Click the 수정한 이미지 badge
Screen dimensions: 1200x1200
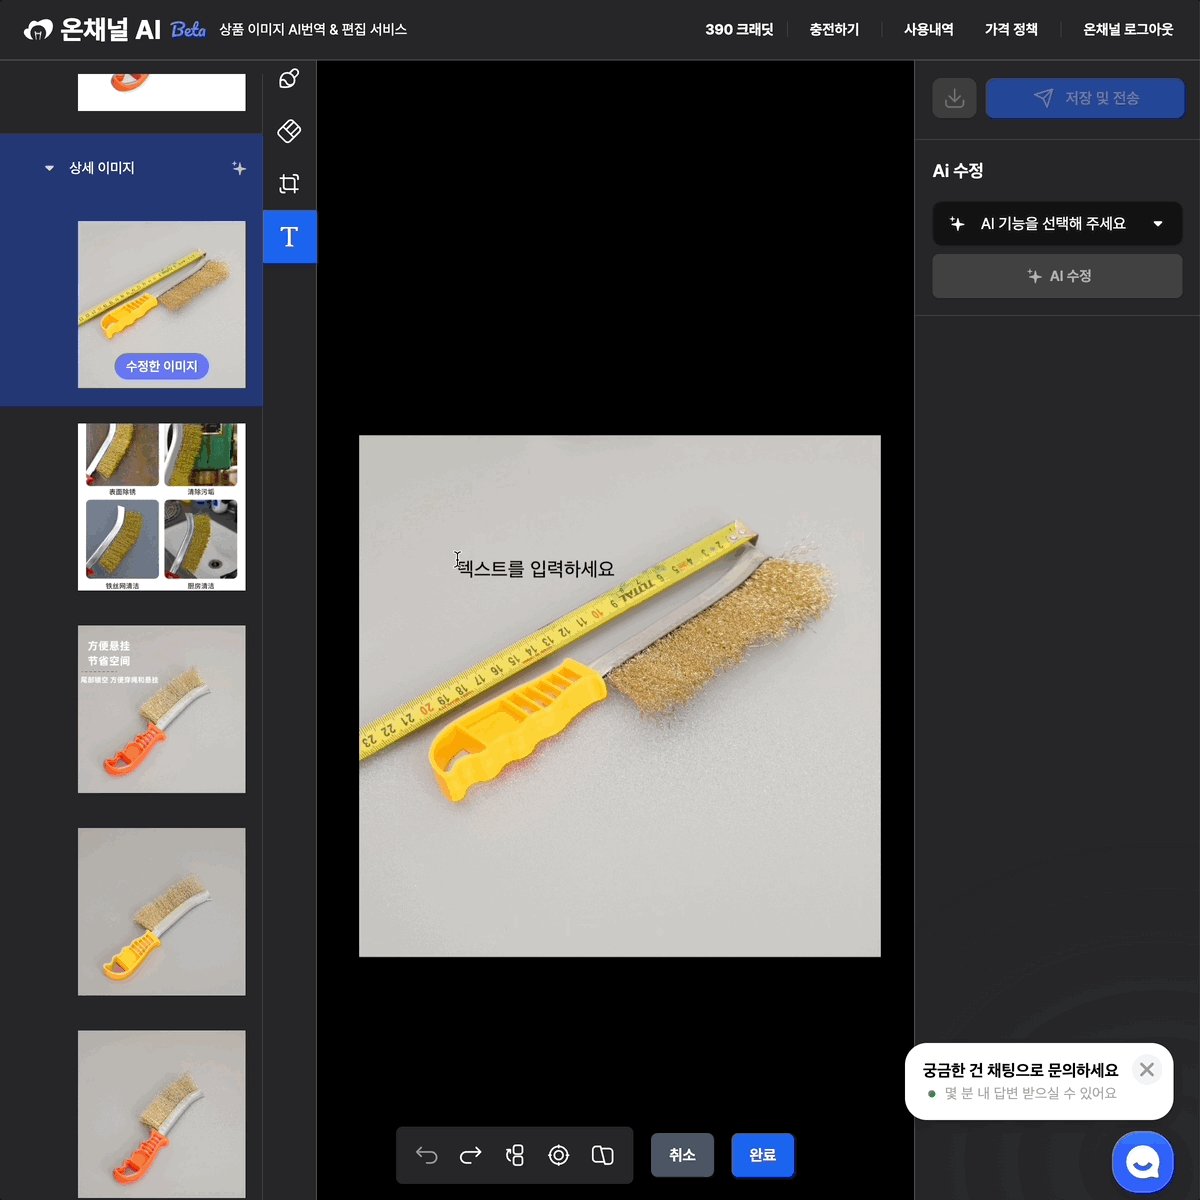pos(161,366)
